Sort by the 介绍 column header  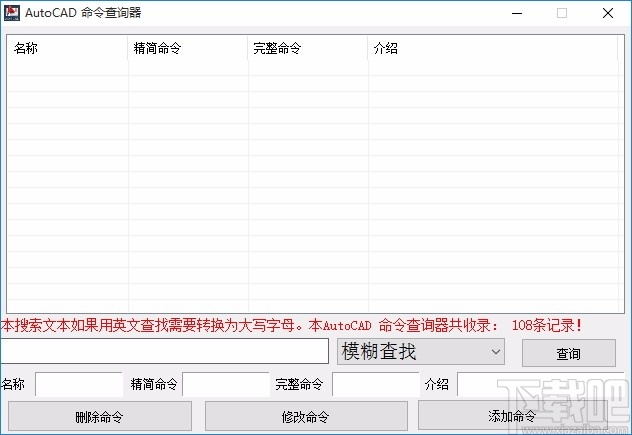tap(493, 48)
